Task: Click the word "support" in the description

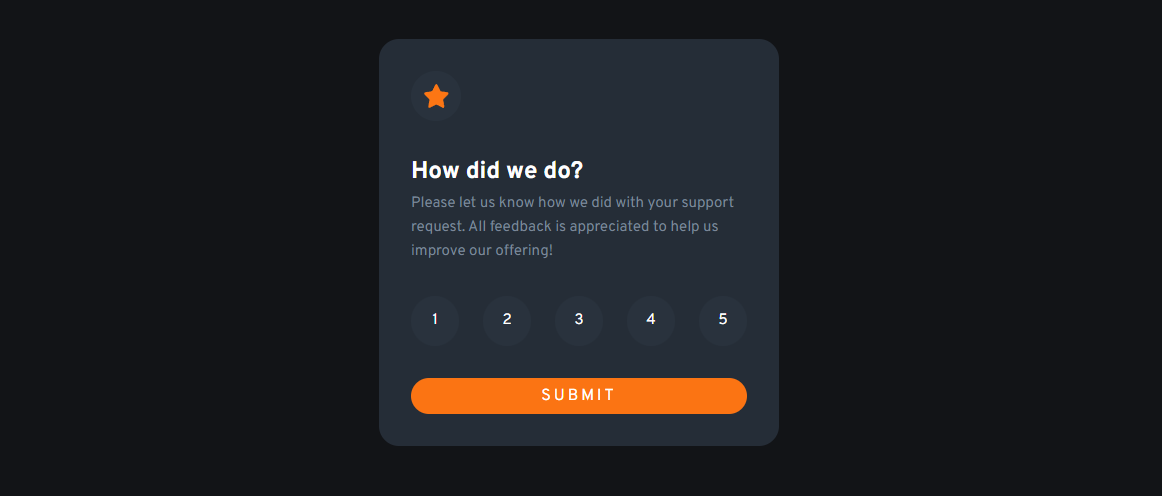Action: (x=708, y=203)
